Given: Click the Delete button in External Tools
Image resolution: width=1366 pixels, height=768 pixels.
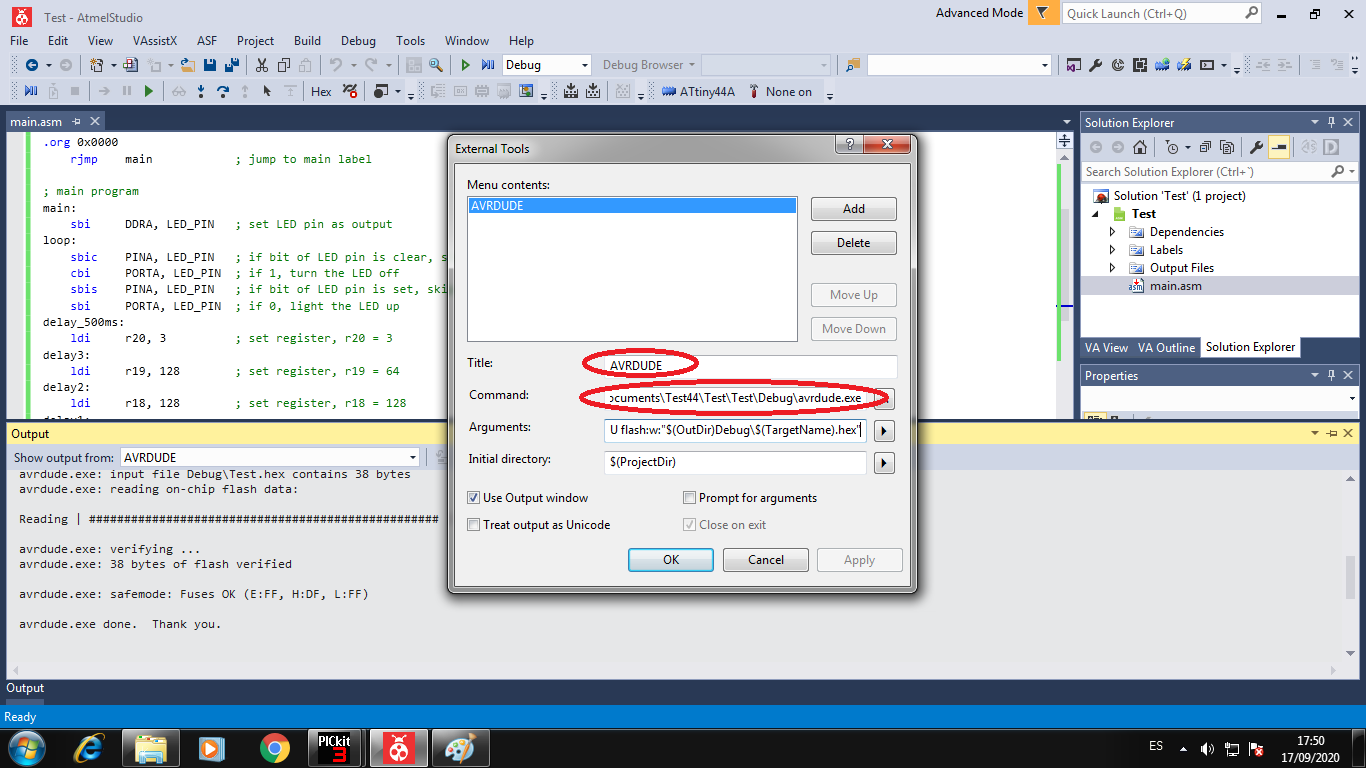Looking at the screenshot, I should tap(854, 243).
